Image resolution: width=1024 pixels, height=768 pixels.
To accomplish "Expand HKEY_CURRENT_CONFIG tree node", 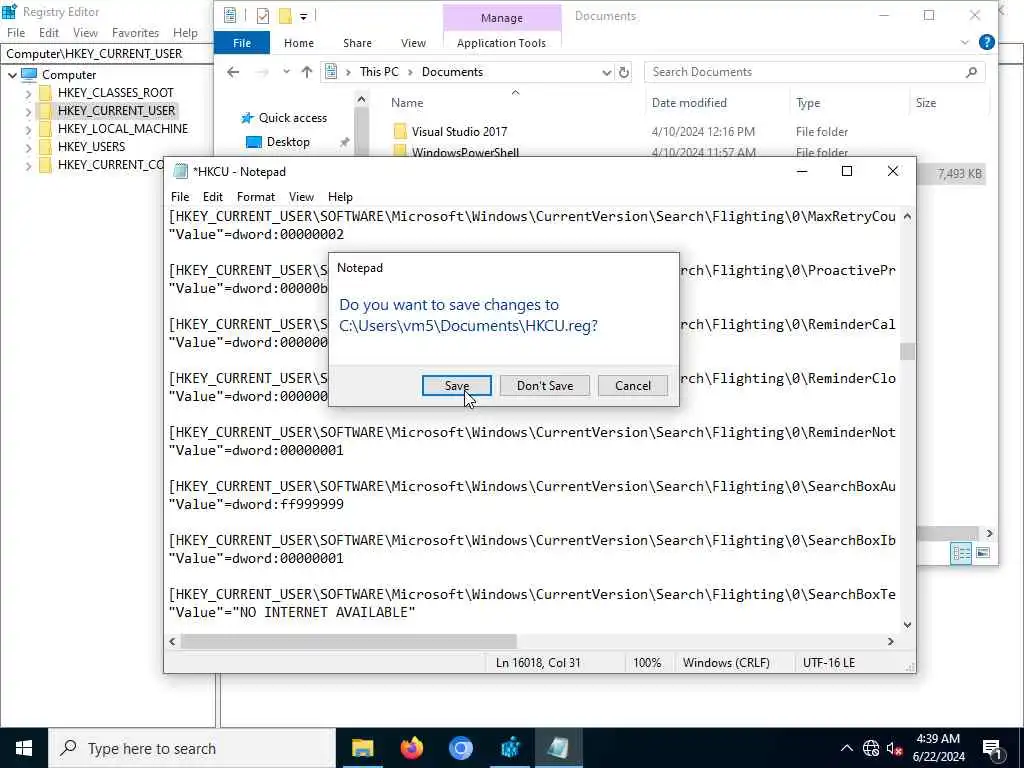I will tap(28, 166).
